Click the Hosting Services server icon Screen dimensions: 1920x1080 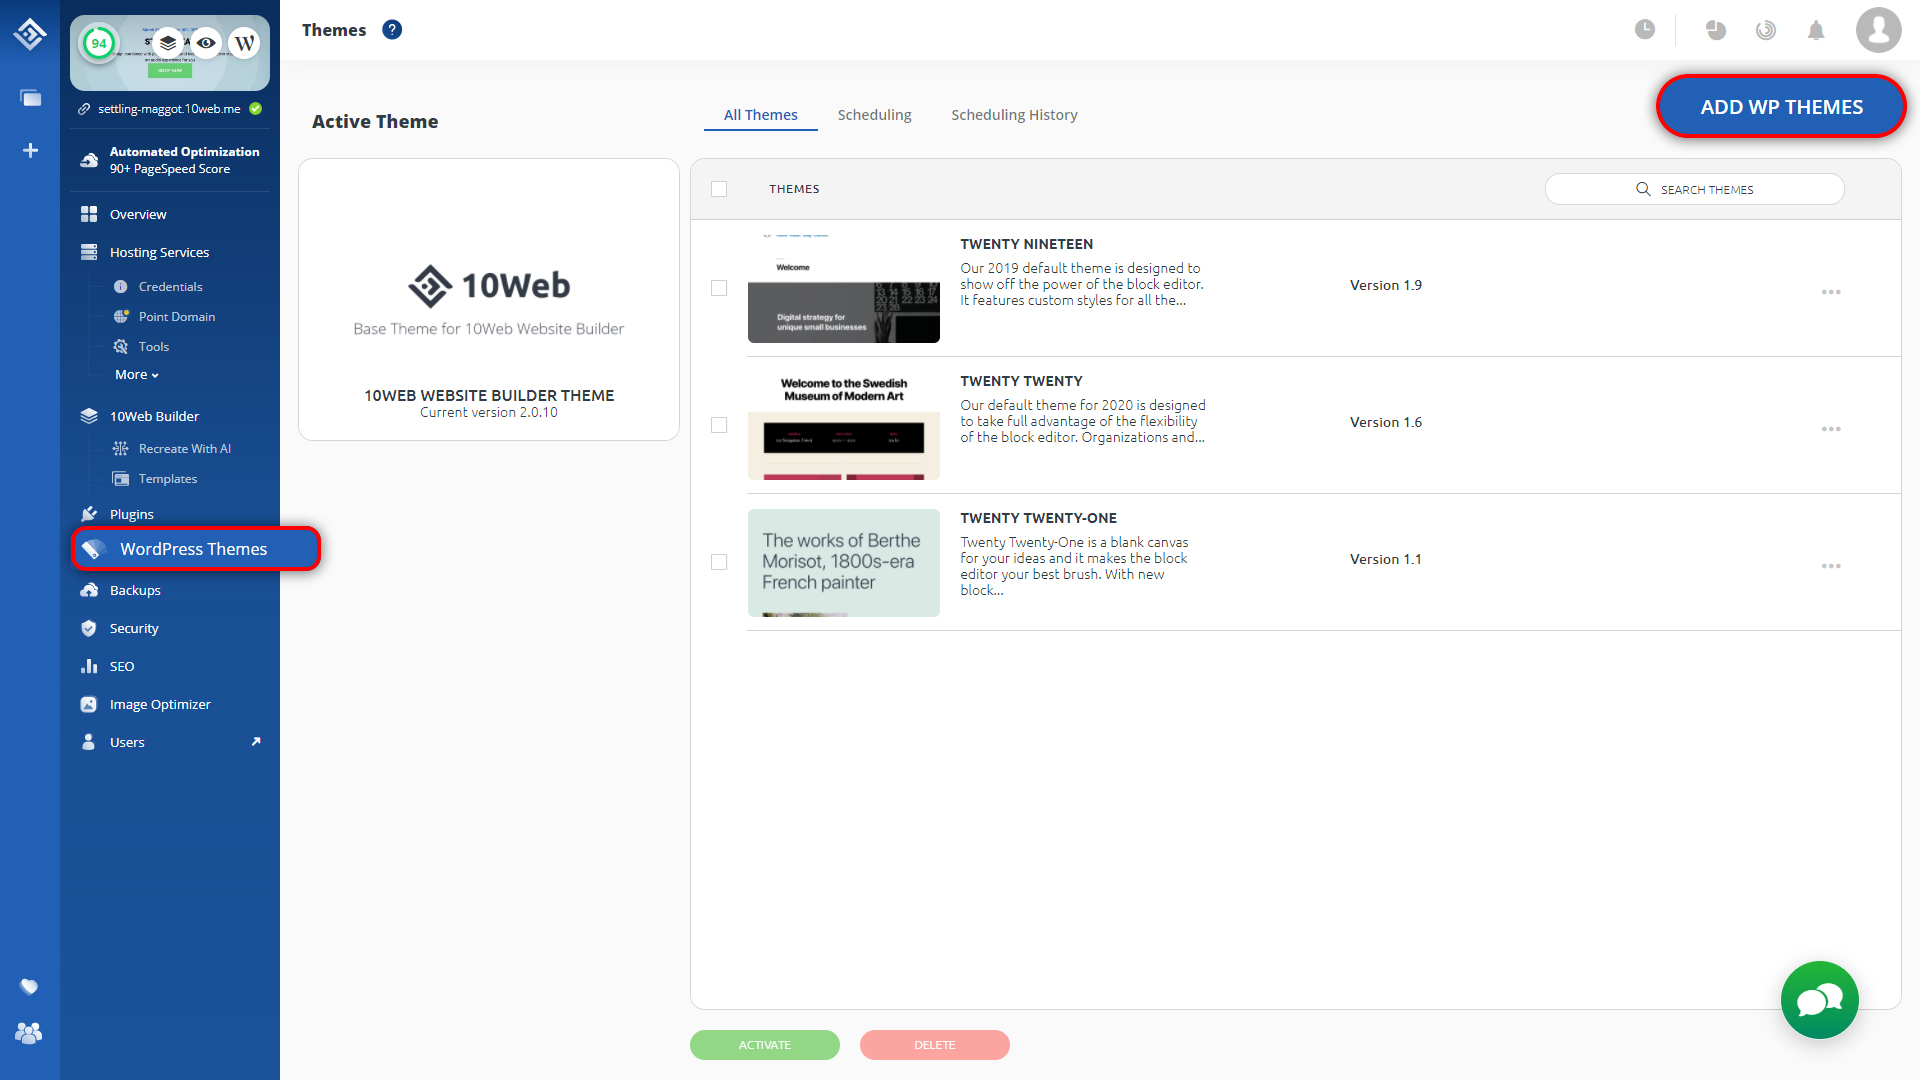(89, 252)
